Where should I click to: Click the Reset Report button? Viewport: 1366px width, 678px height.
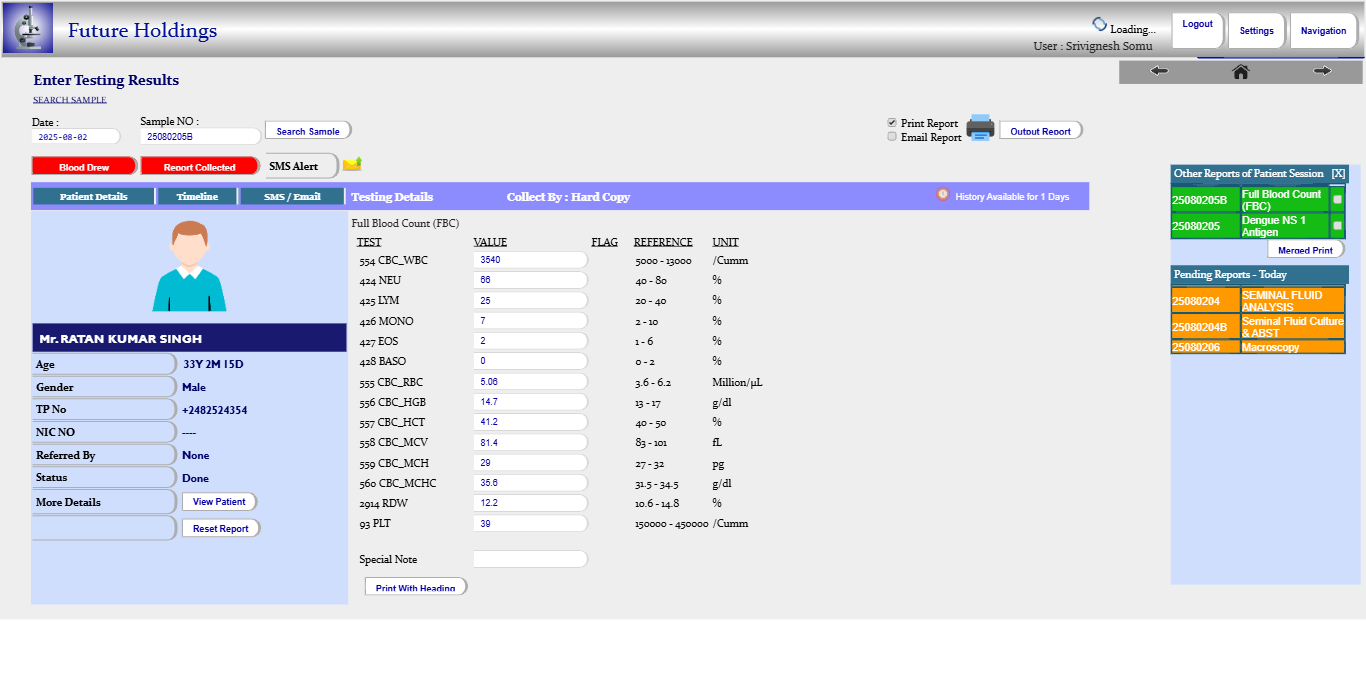click(x=220, y=528)
